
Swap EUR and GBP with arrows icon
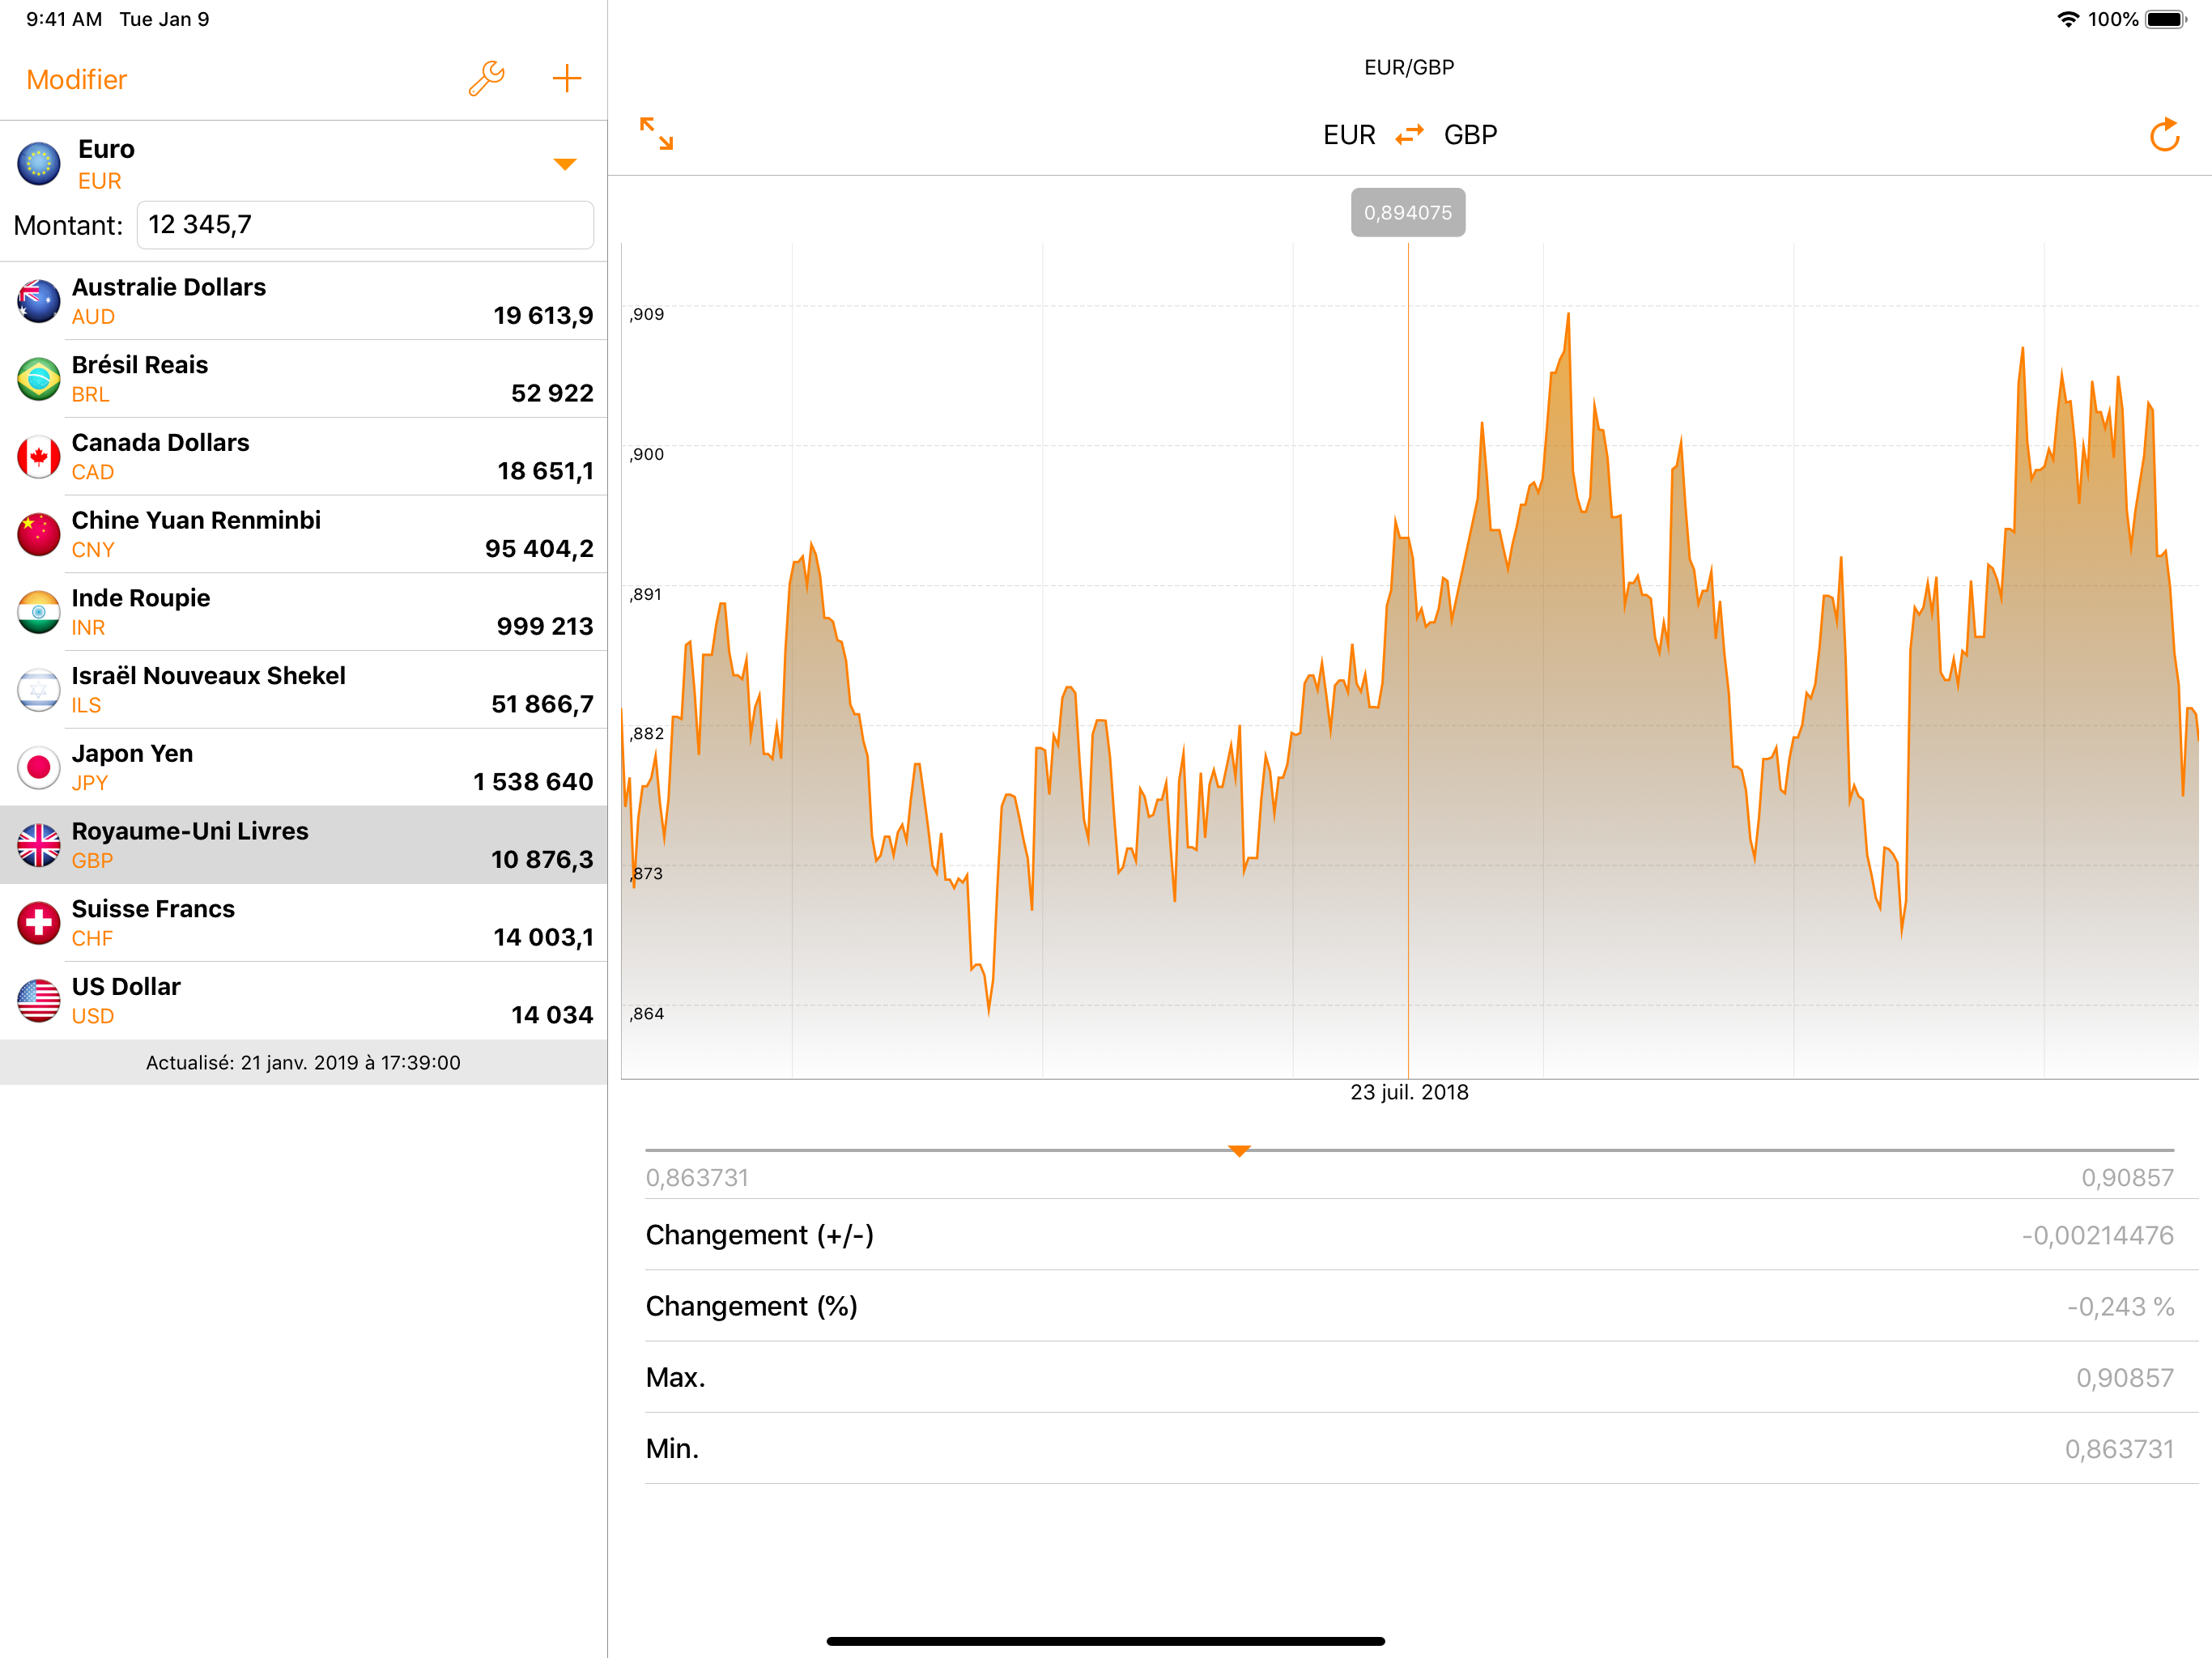(1409, 134)
